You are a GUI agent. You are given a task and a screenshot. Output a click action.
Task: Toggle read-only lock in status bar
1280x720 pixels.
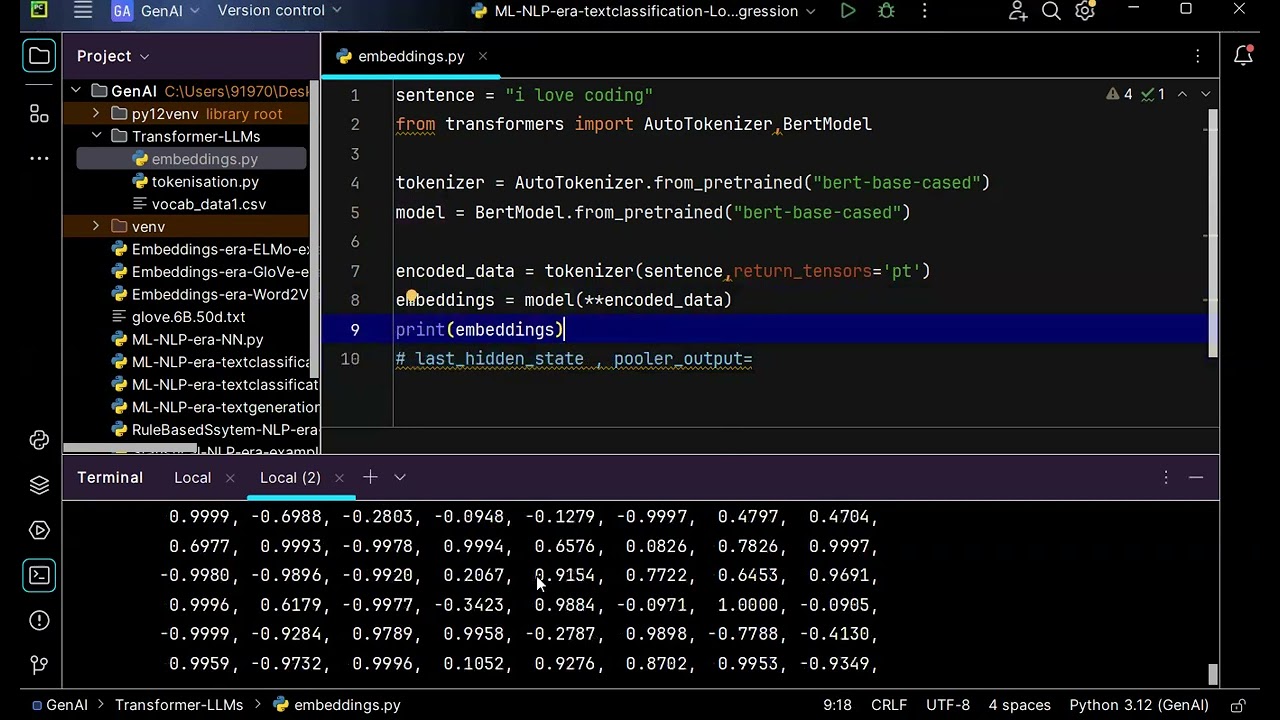coord(1238,705)
